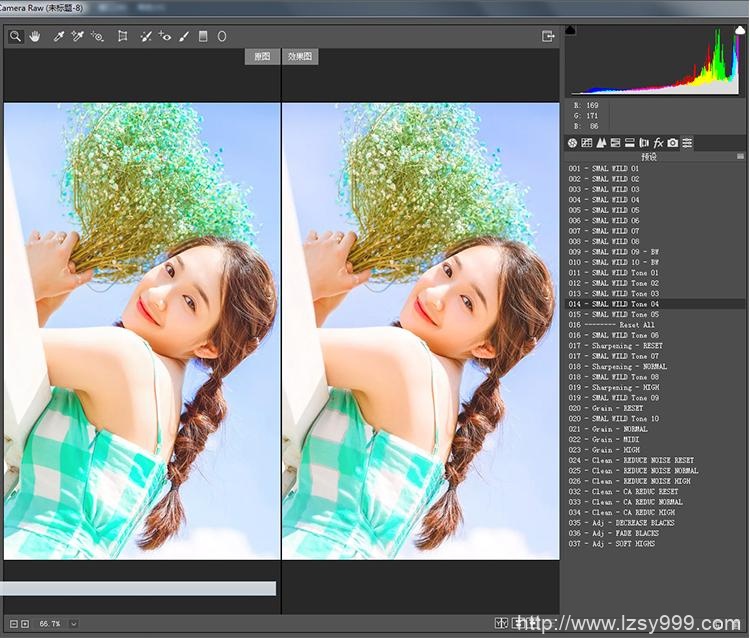This screenshot has height=638, width=750.
Task: Open the Effects fx panel tab
Action: pyautogui.click(x=658, y=143)
